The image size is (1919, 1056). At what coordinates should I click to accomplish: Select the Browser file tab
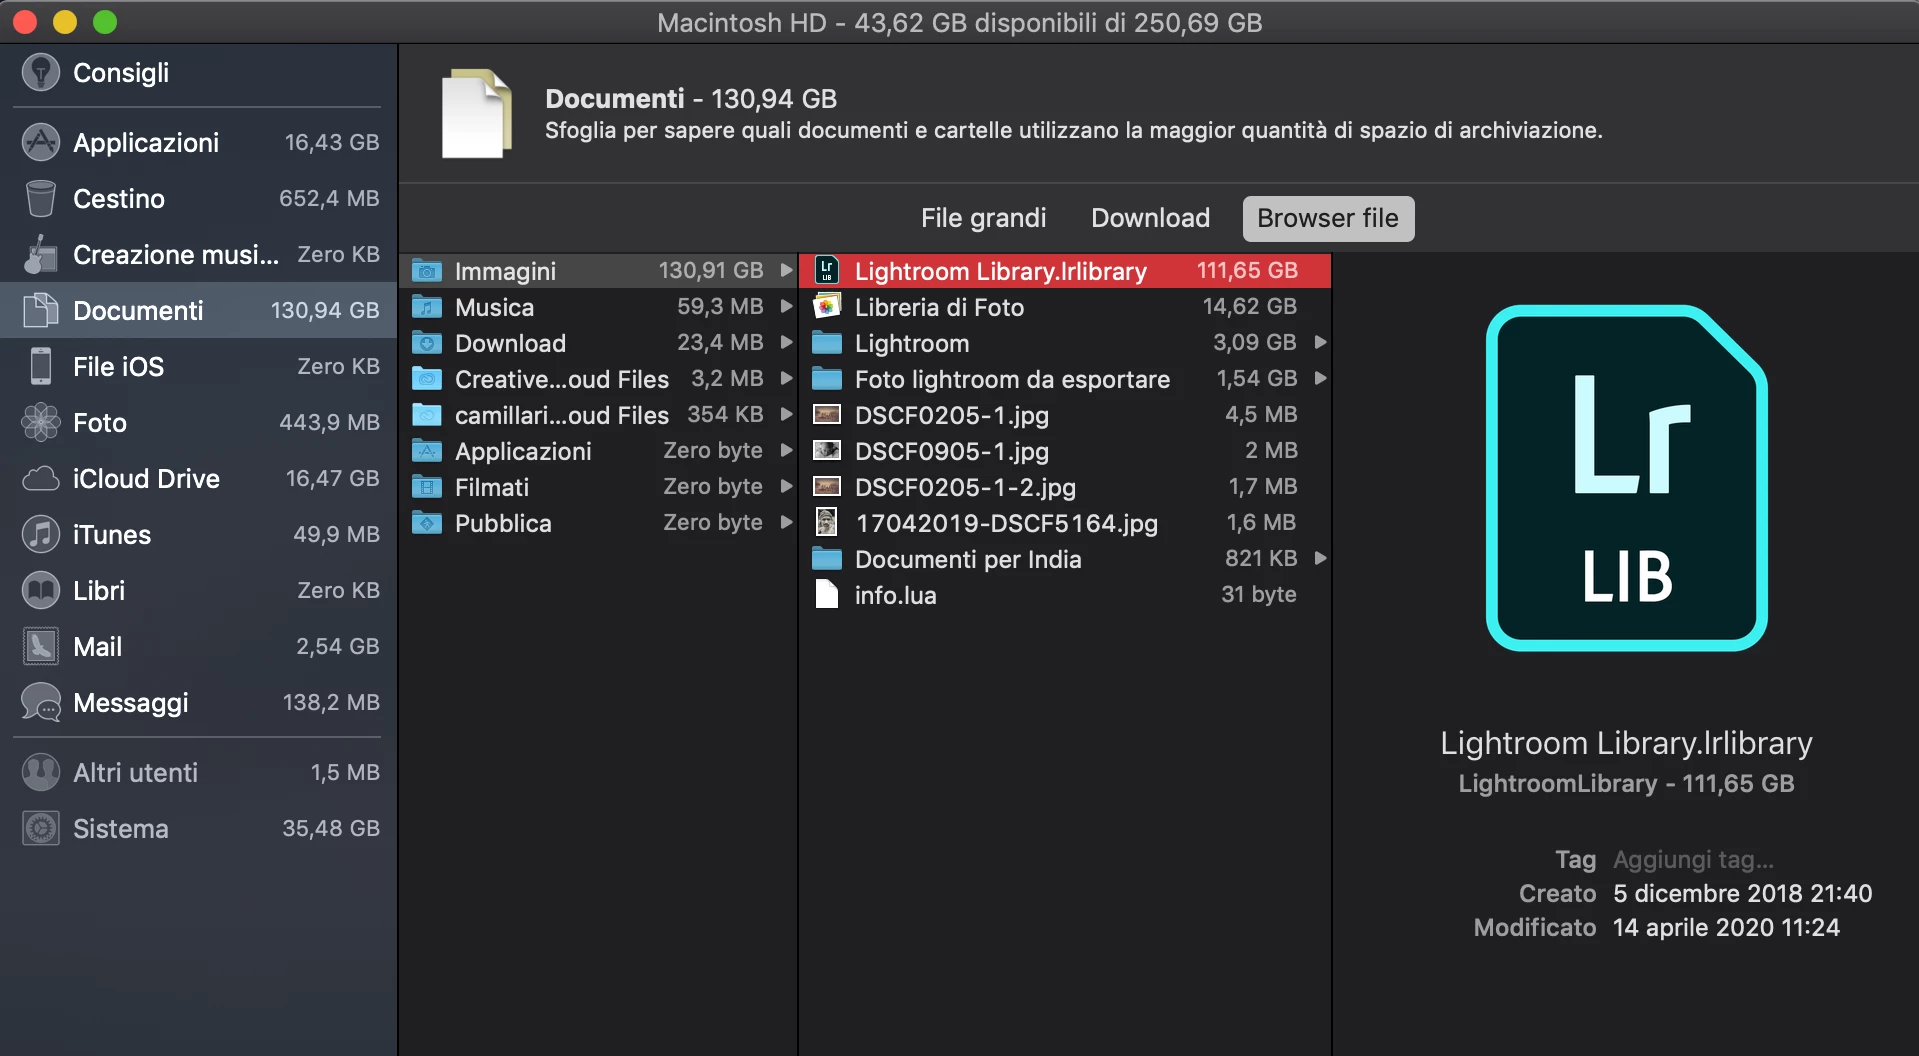[x=1328, y=218]
